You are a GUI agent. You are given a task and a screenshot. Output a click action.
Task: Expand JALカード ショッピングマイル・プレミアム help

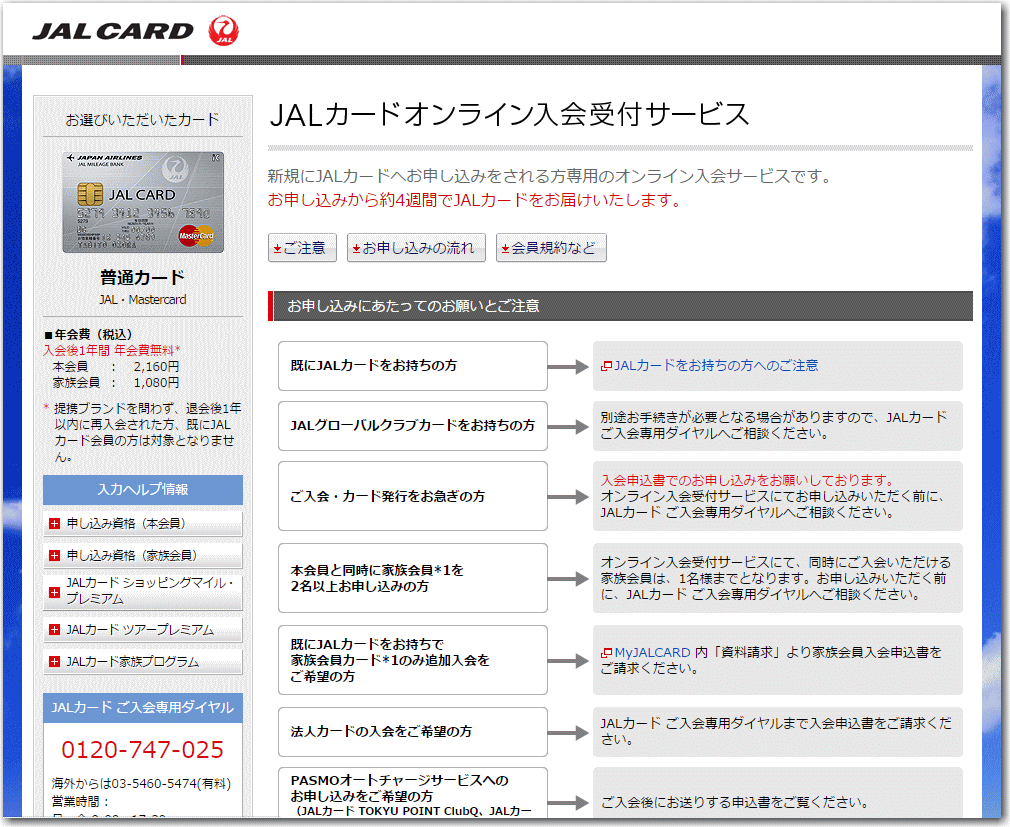[143, 591]
